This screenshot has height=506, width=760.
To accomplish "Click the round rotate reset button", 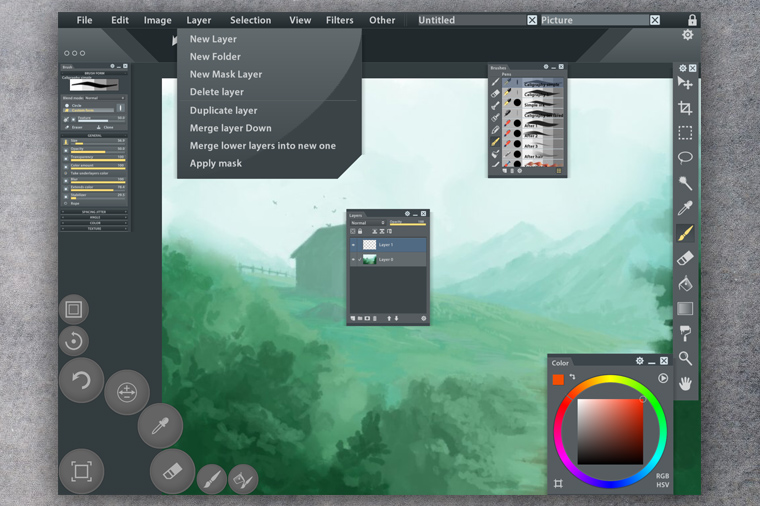I will (x=74, y=341).
